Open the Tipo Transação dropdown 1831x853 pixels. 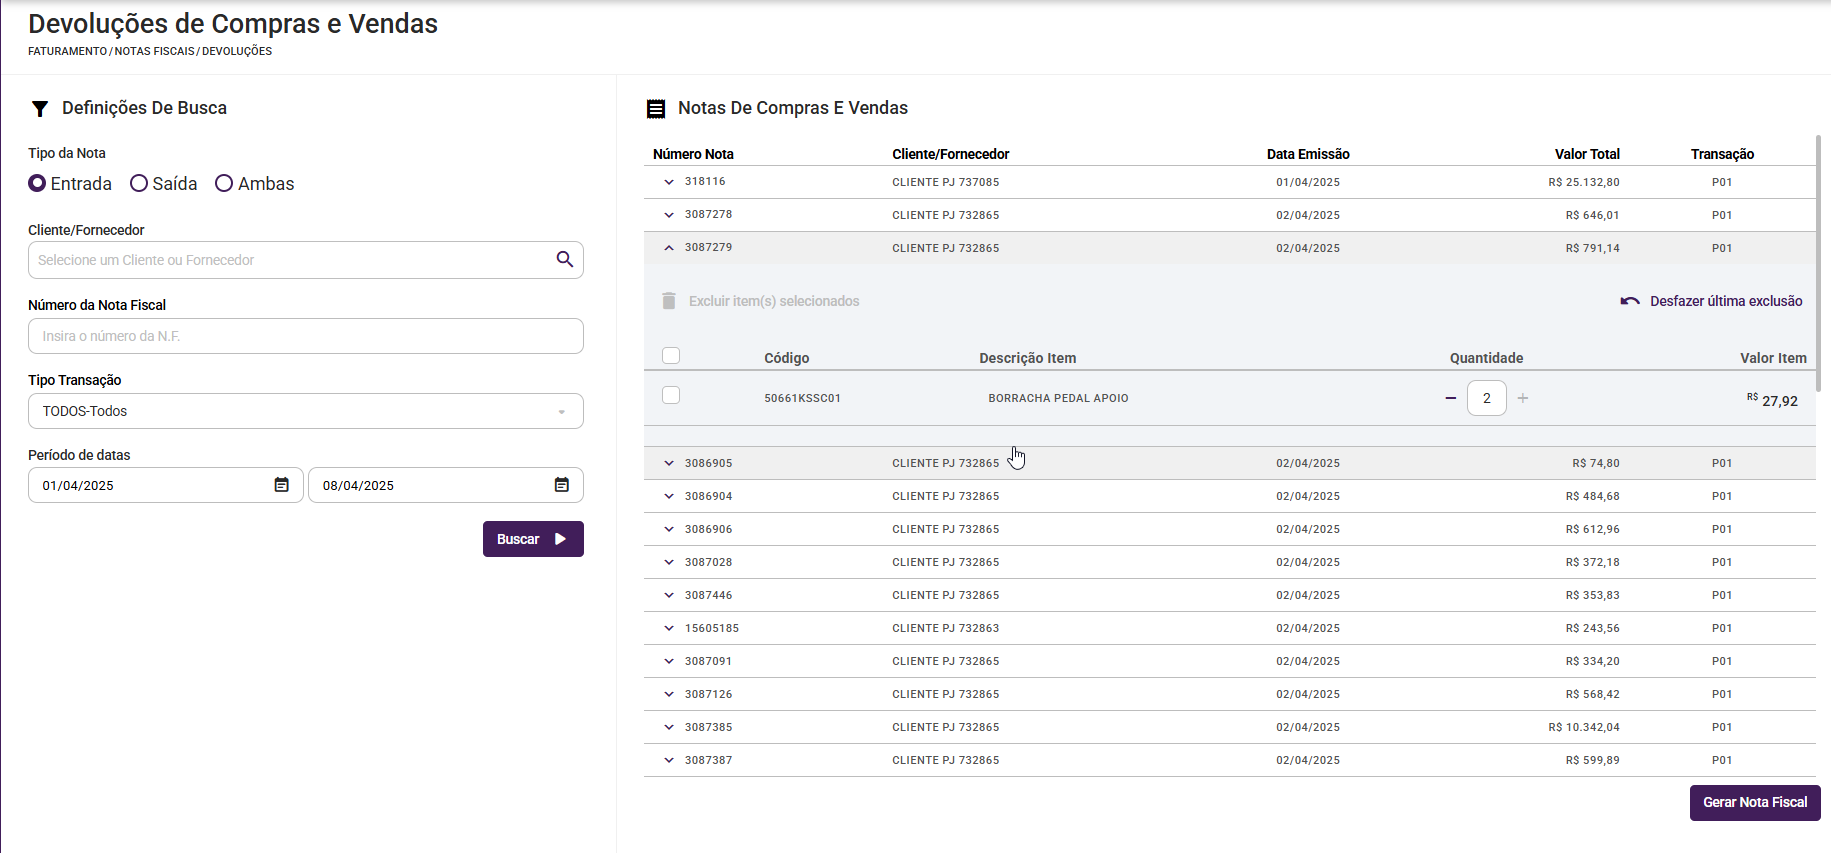point(305,411)
